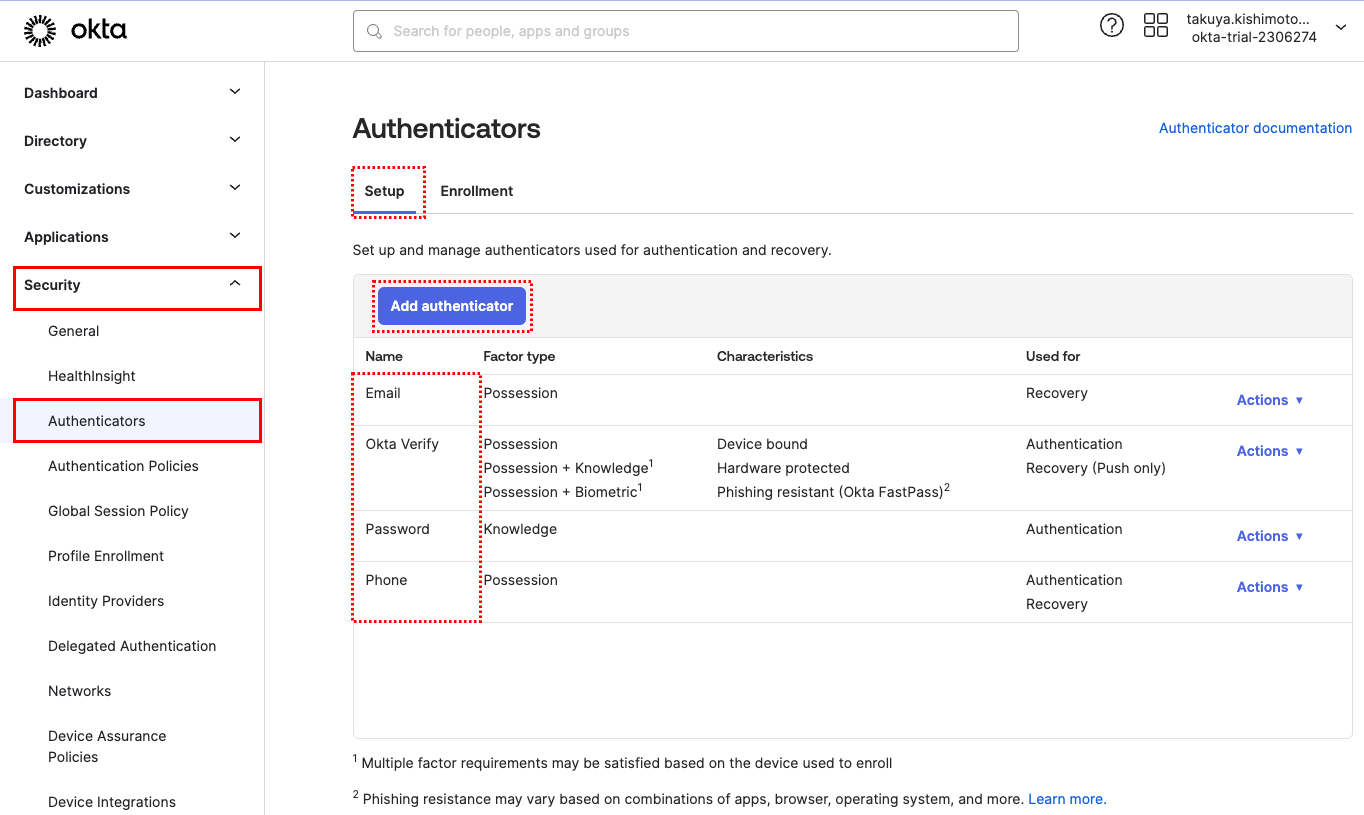Open Actions dropdown for Password authenticator
Image resolution: width=1364 pixels, height=815 pixels.
tap(1270, 536)
